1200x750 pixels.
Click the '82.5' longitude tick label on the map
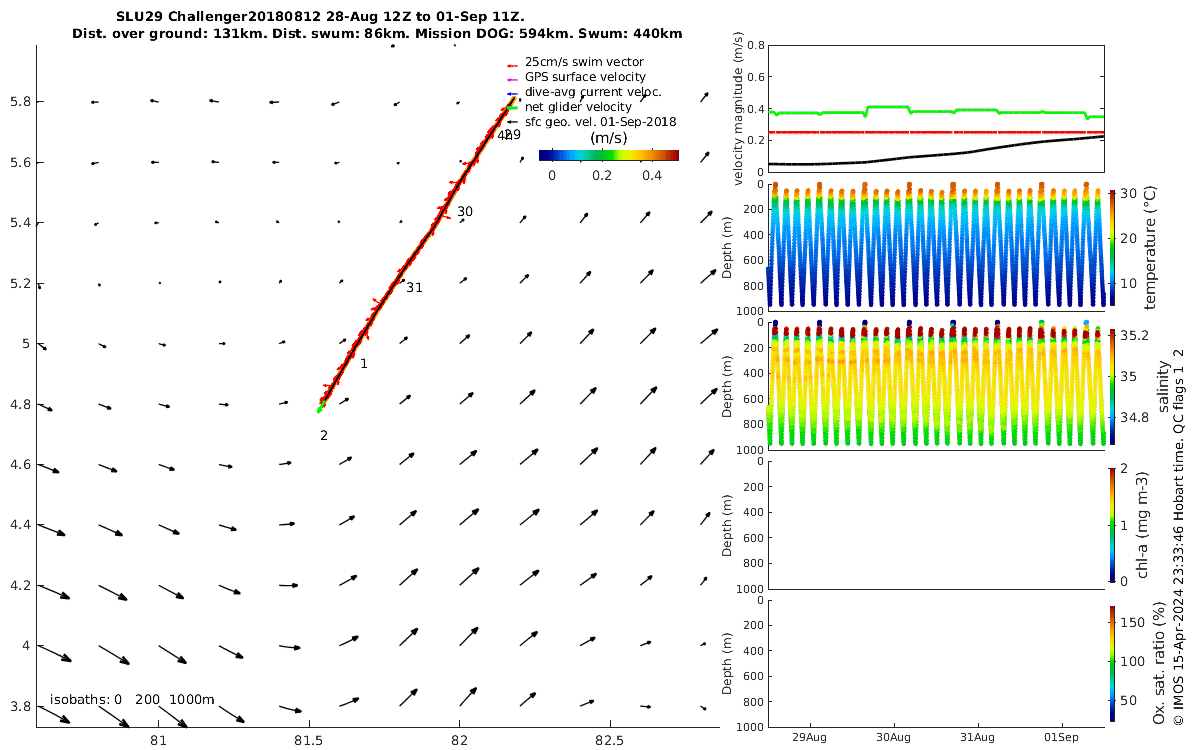[609, 741]
